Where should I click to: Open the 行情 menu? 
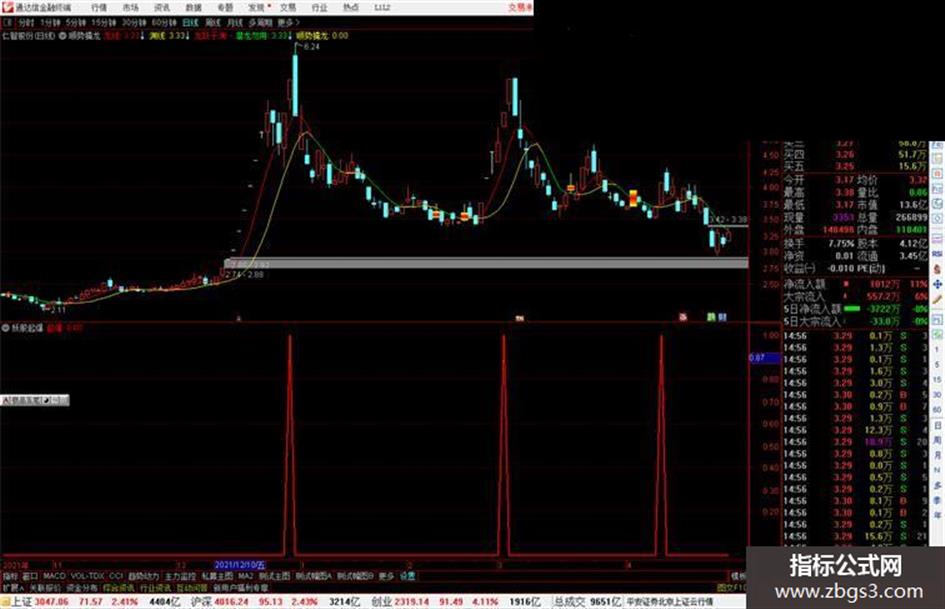(99, 7)
